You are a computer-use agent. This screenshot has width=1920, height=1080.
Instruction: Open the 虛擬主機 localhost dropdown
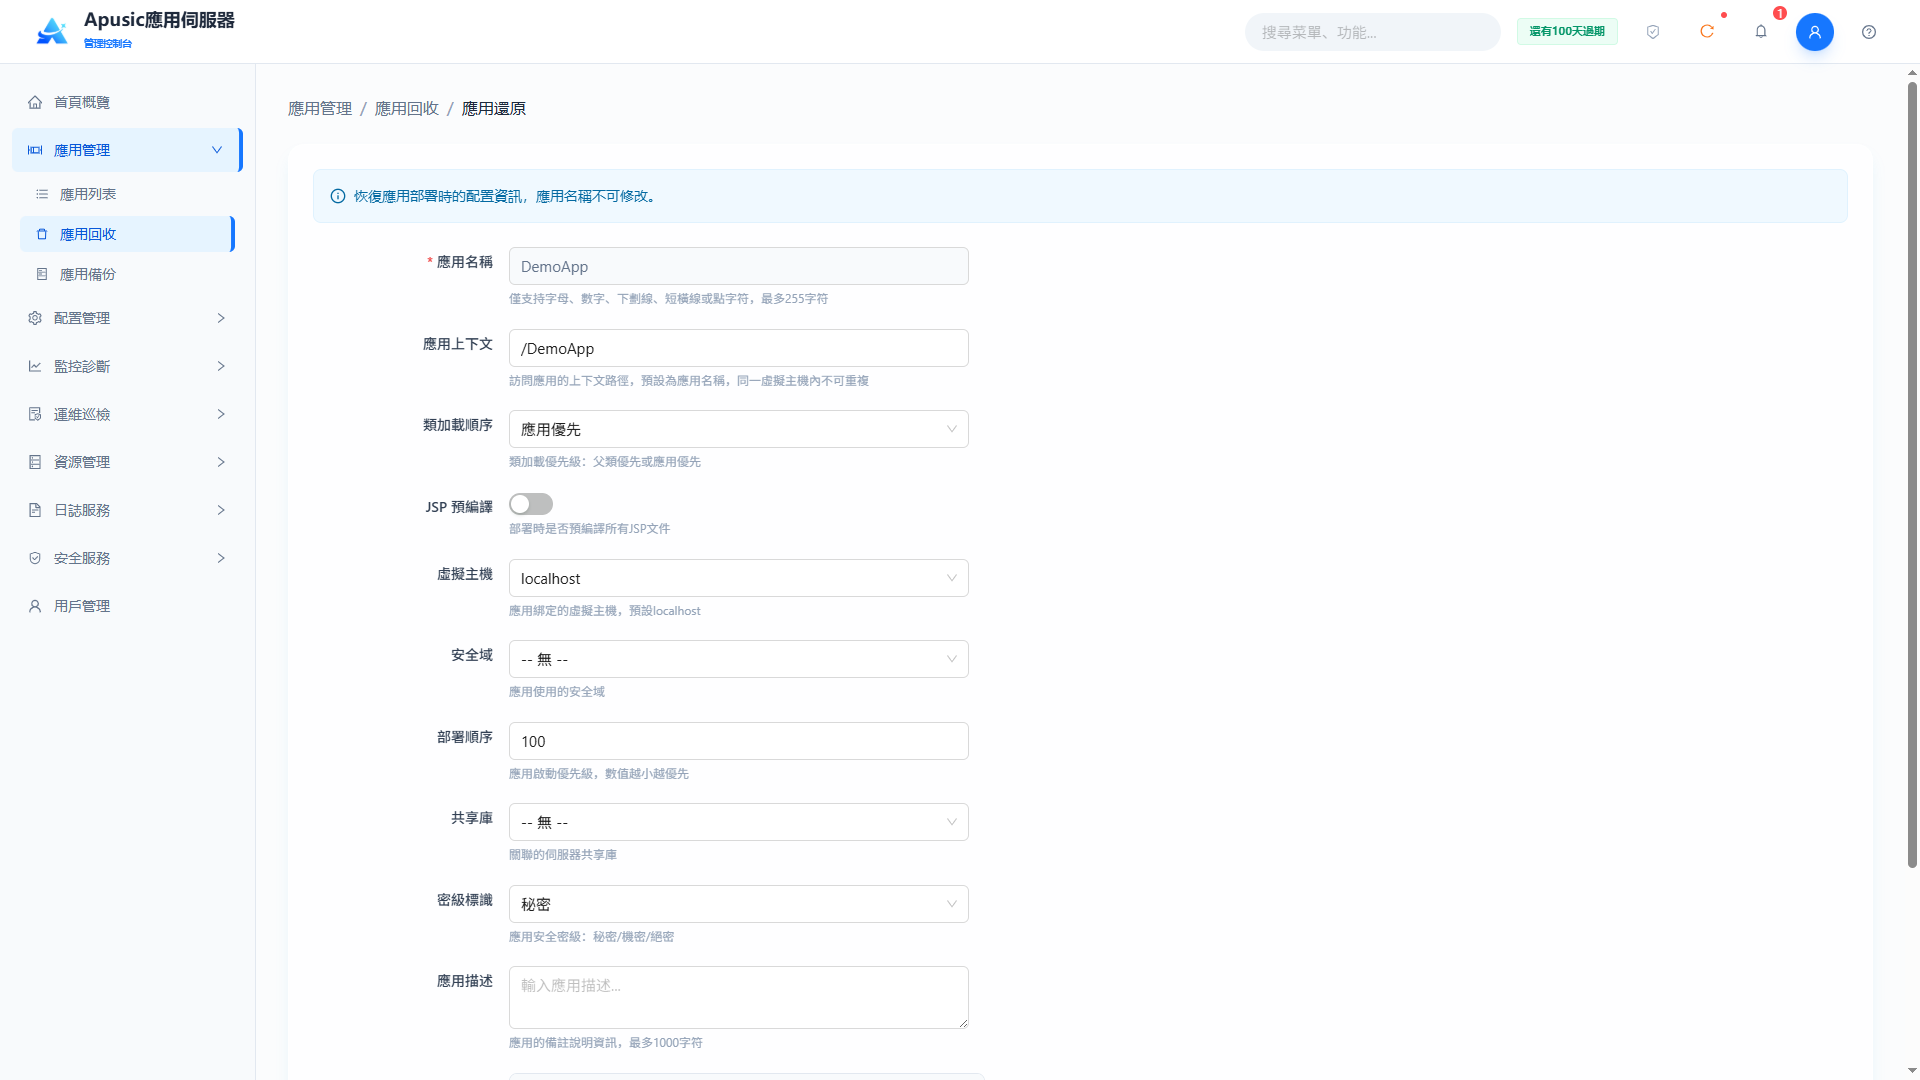coord(738,578)
